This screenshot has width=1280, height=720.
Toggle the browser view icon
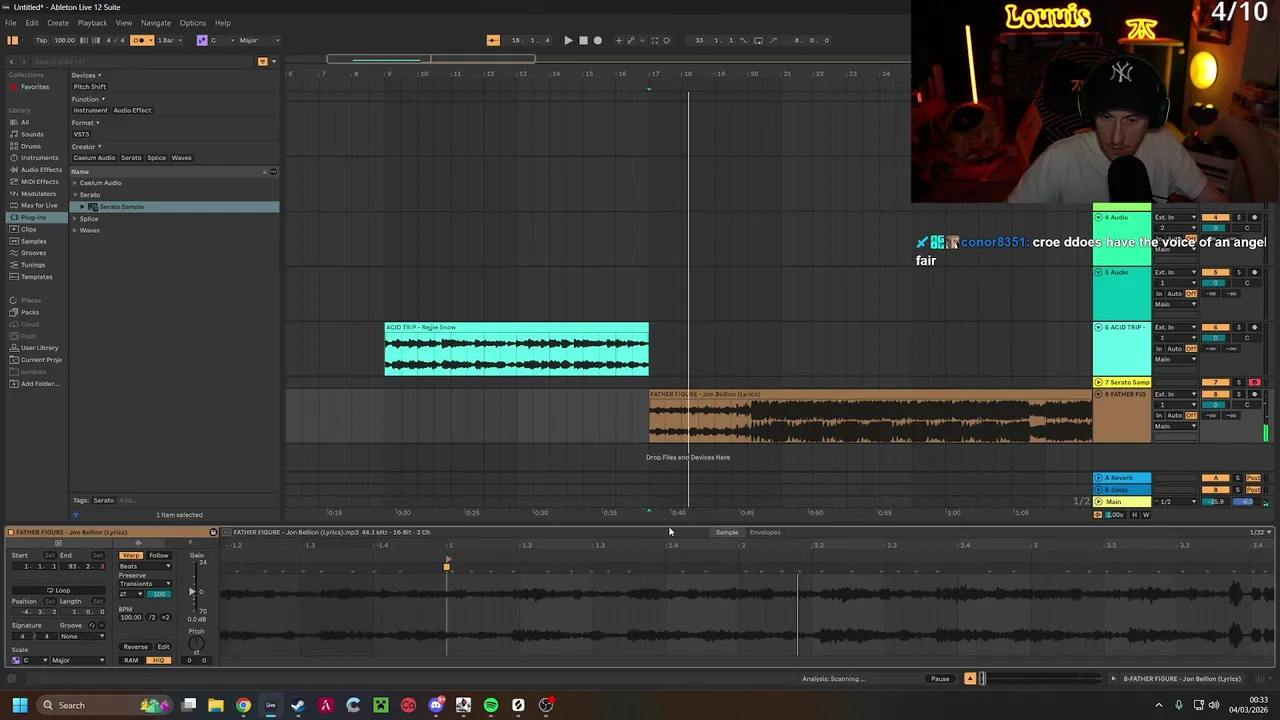point(12,40)
